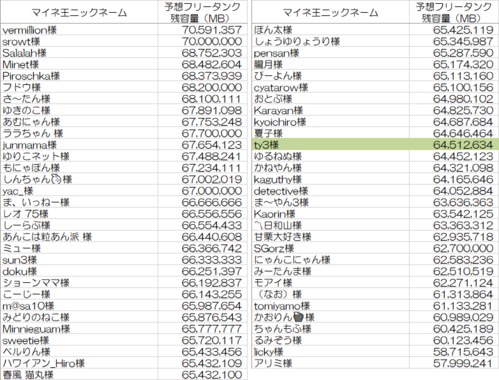The image size is (499, 380).
Task: Click the value 66.192.837
Action: [x=212, y=283]
